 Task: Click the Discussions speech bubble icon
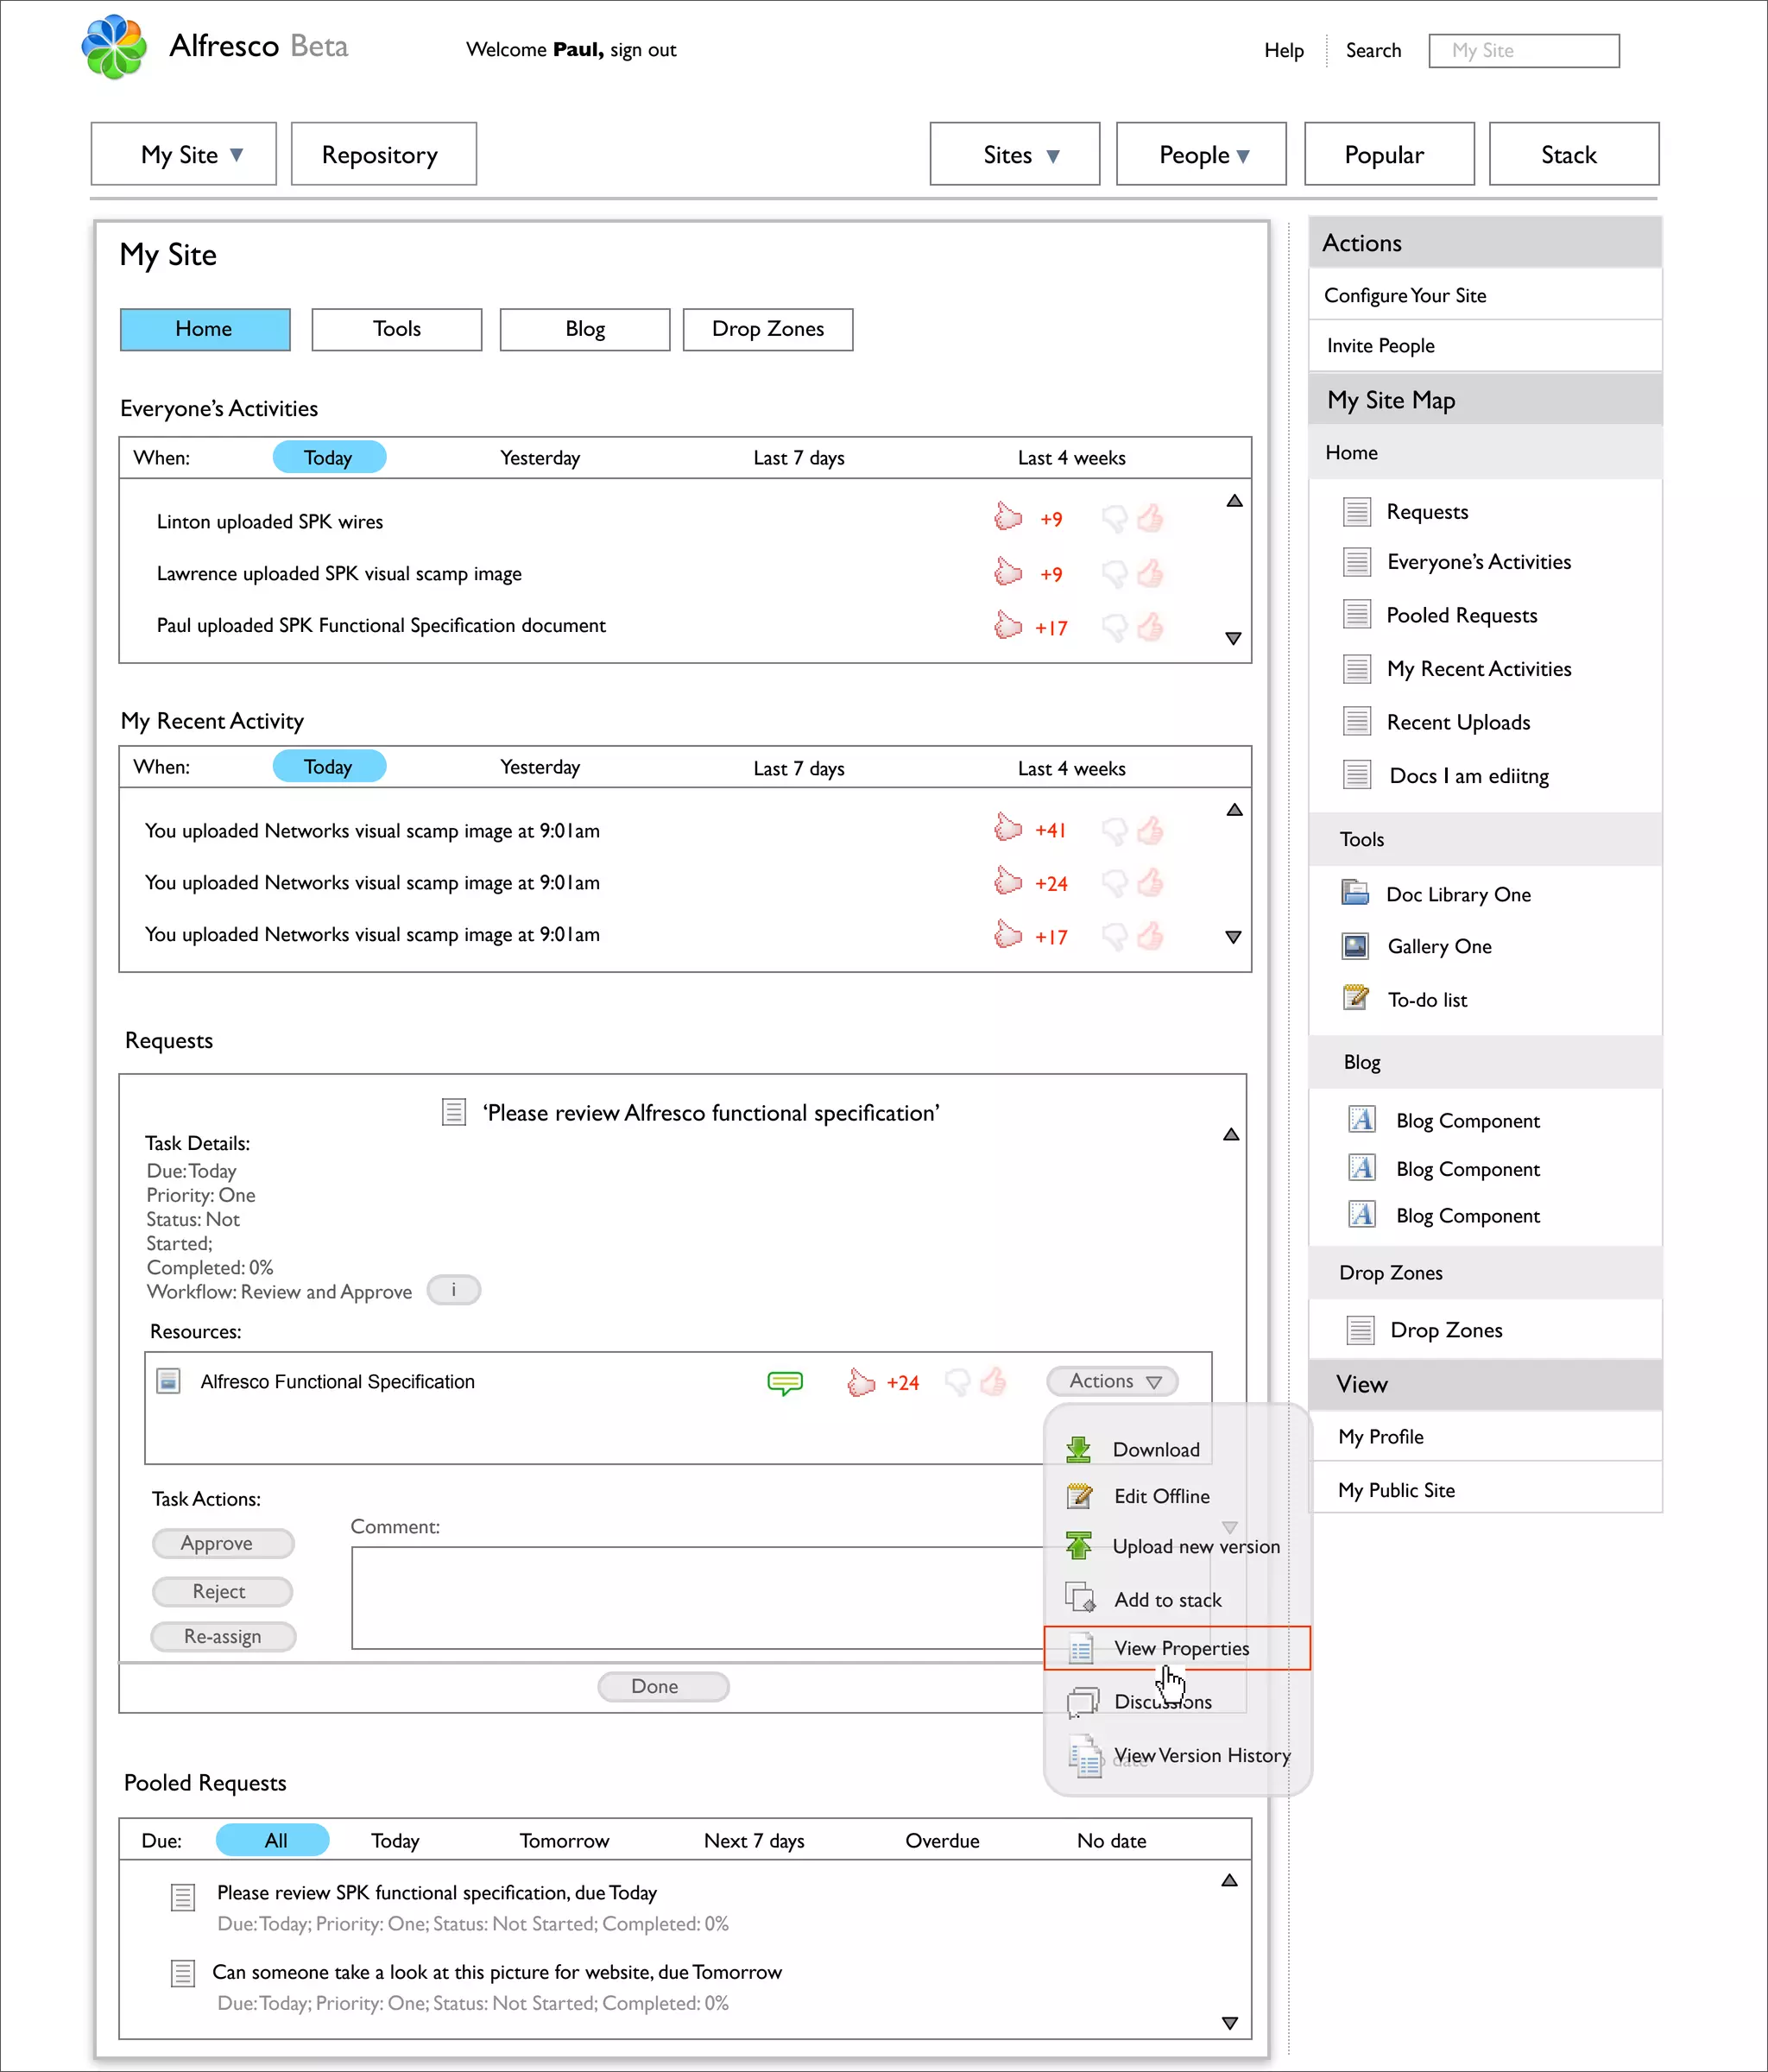pyautogui.click(x=1083, y=1702)
